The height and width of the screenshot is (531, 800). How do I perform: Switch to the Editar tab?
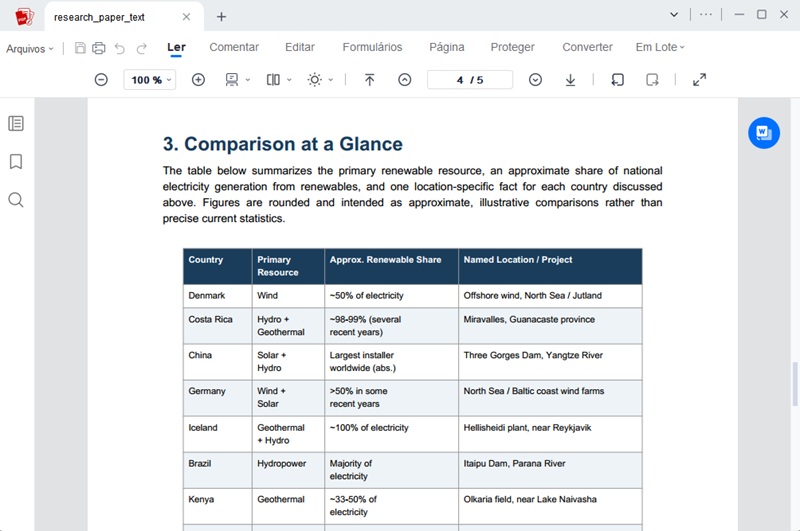(x=299, y=47)
